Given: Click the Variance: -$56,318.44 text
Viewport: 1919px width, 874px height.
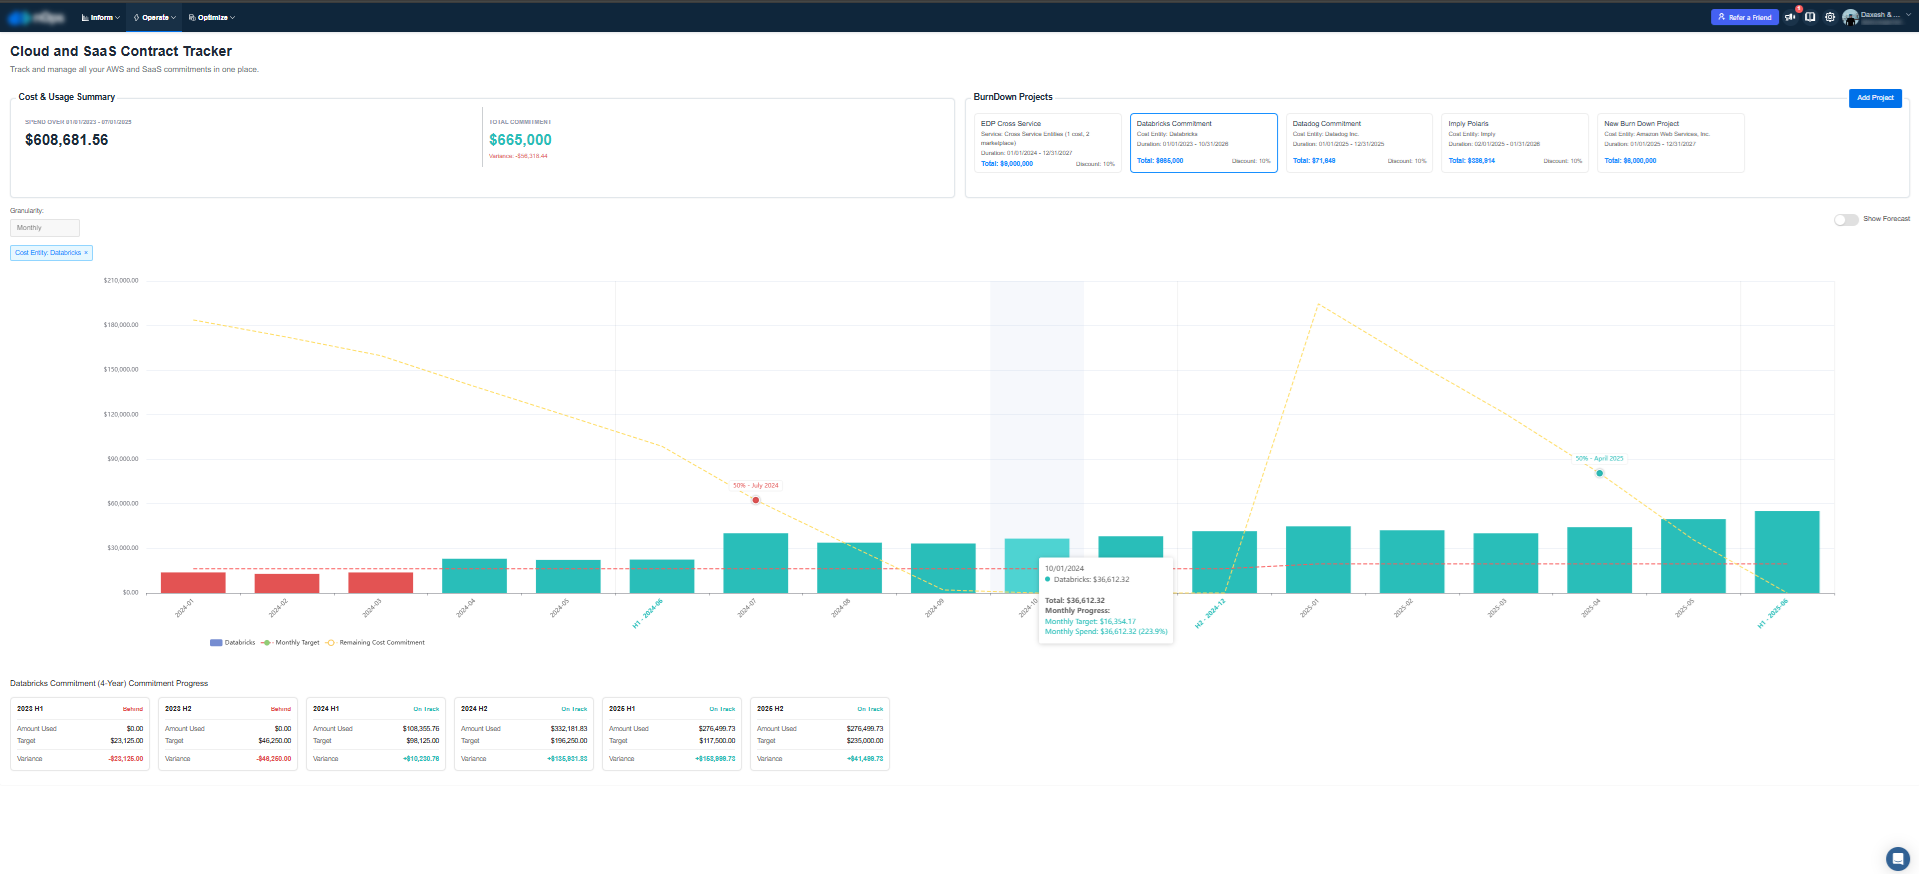Looking at the screenshot, I should pyautogui.click(x=518, y=156).
